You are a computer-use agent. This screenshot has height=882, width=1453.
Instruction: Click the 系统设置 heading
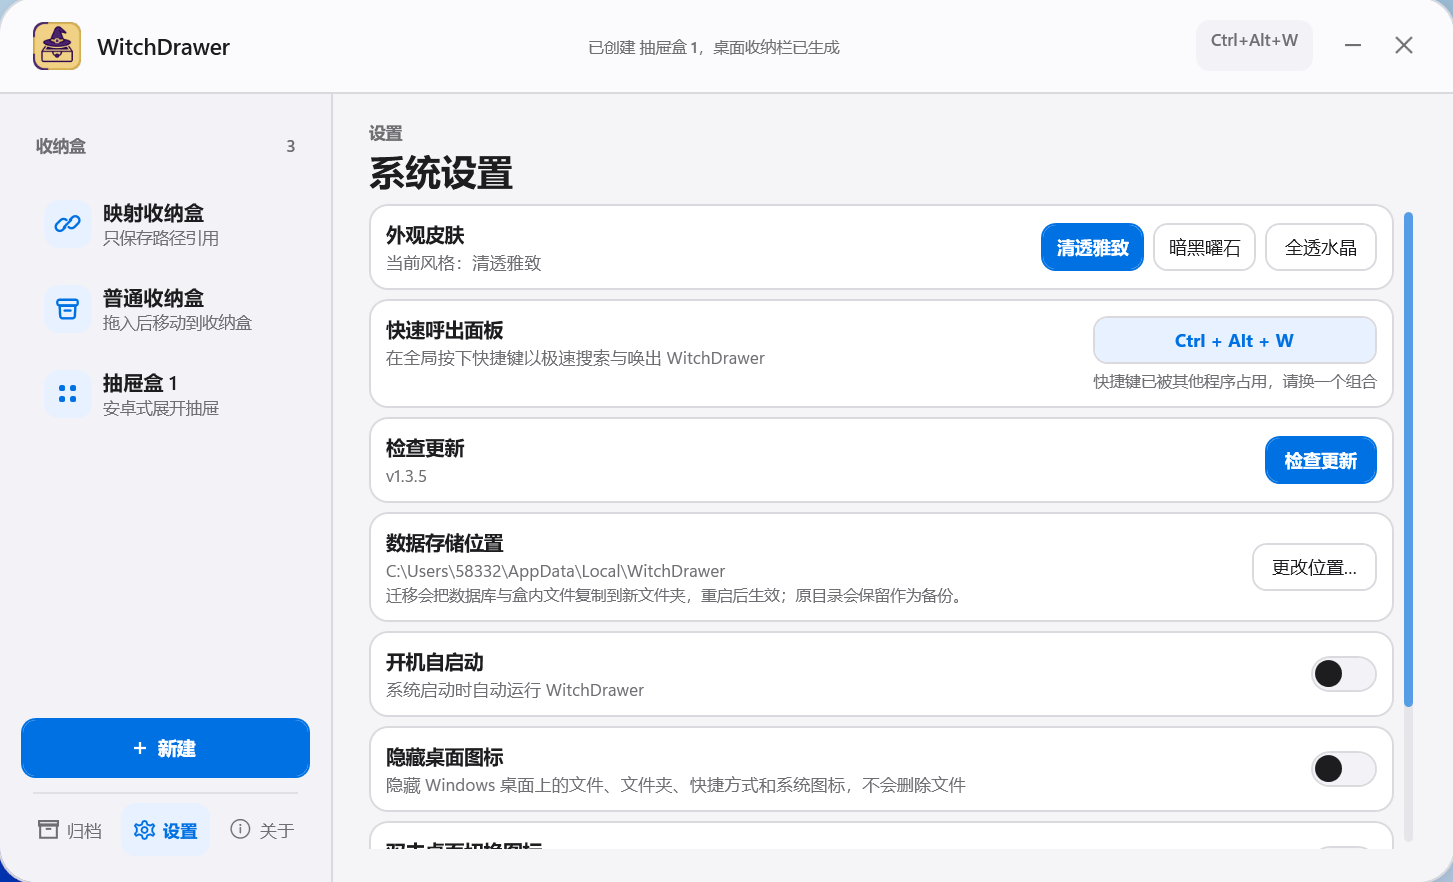[x=441, y=174]
